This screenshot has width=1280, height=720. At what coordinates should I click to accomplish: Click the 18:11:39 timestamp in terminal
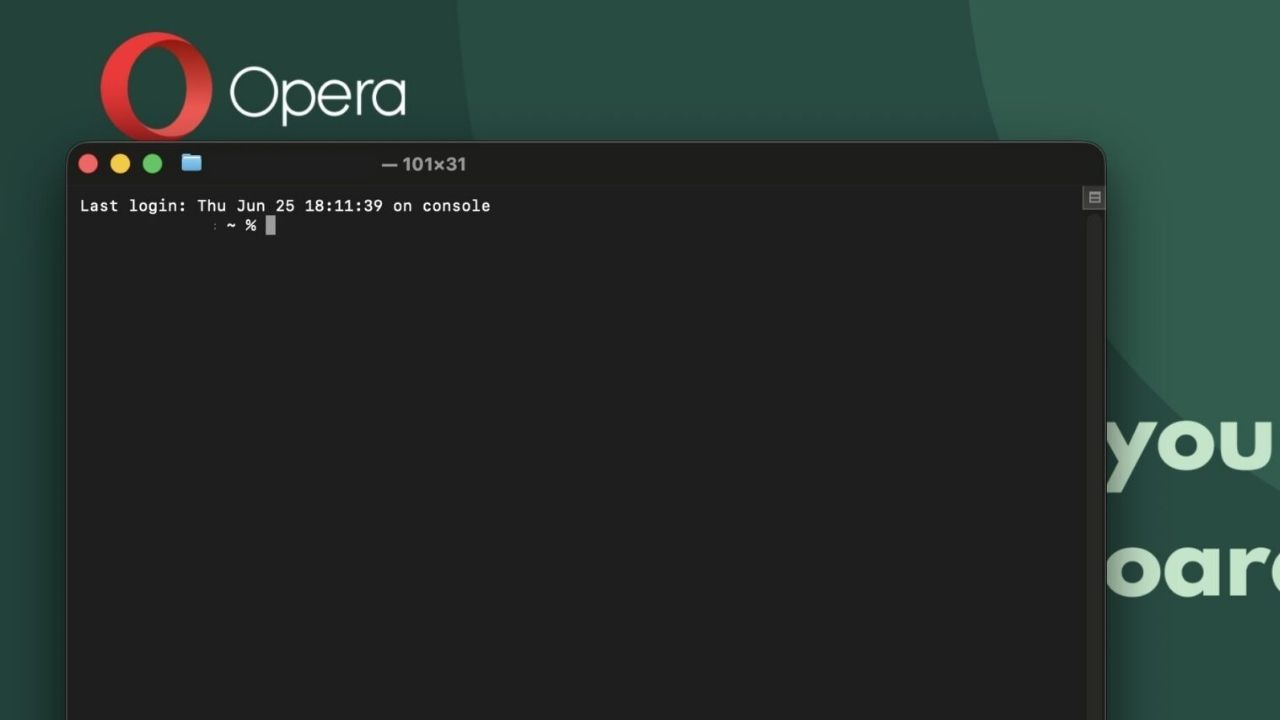pos(343,206)
